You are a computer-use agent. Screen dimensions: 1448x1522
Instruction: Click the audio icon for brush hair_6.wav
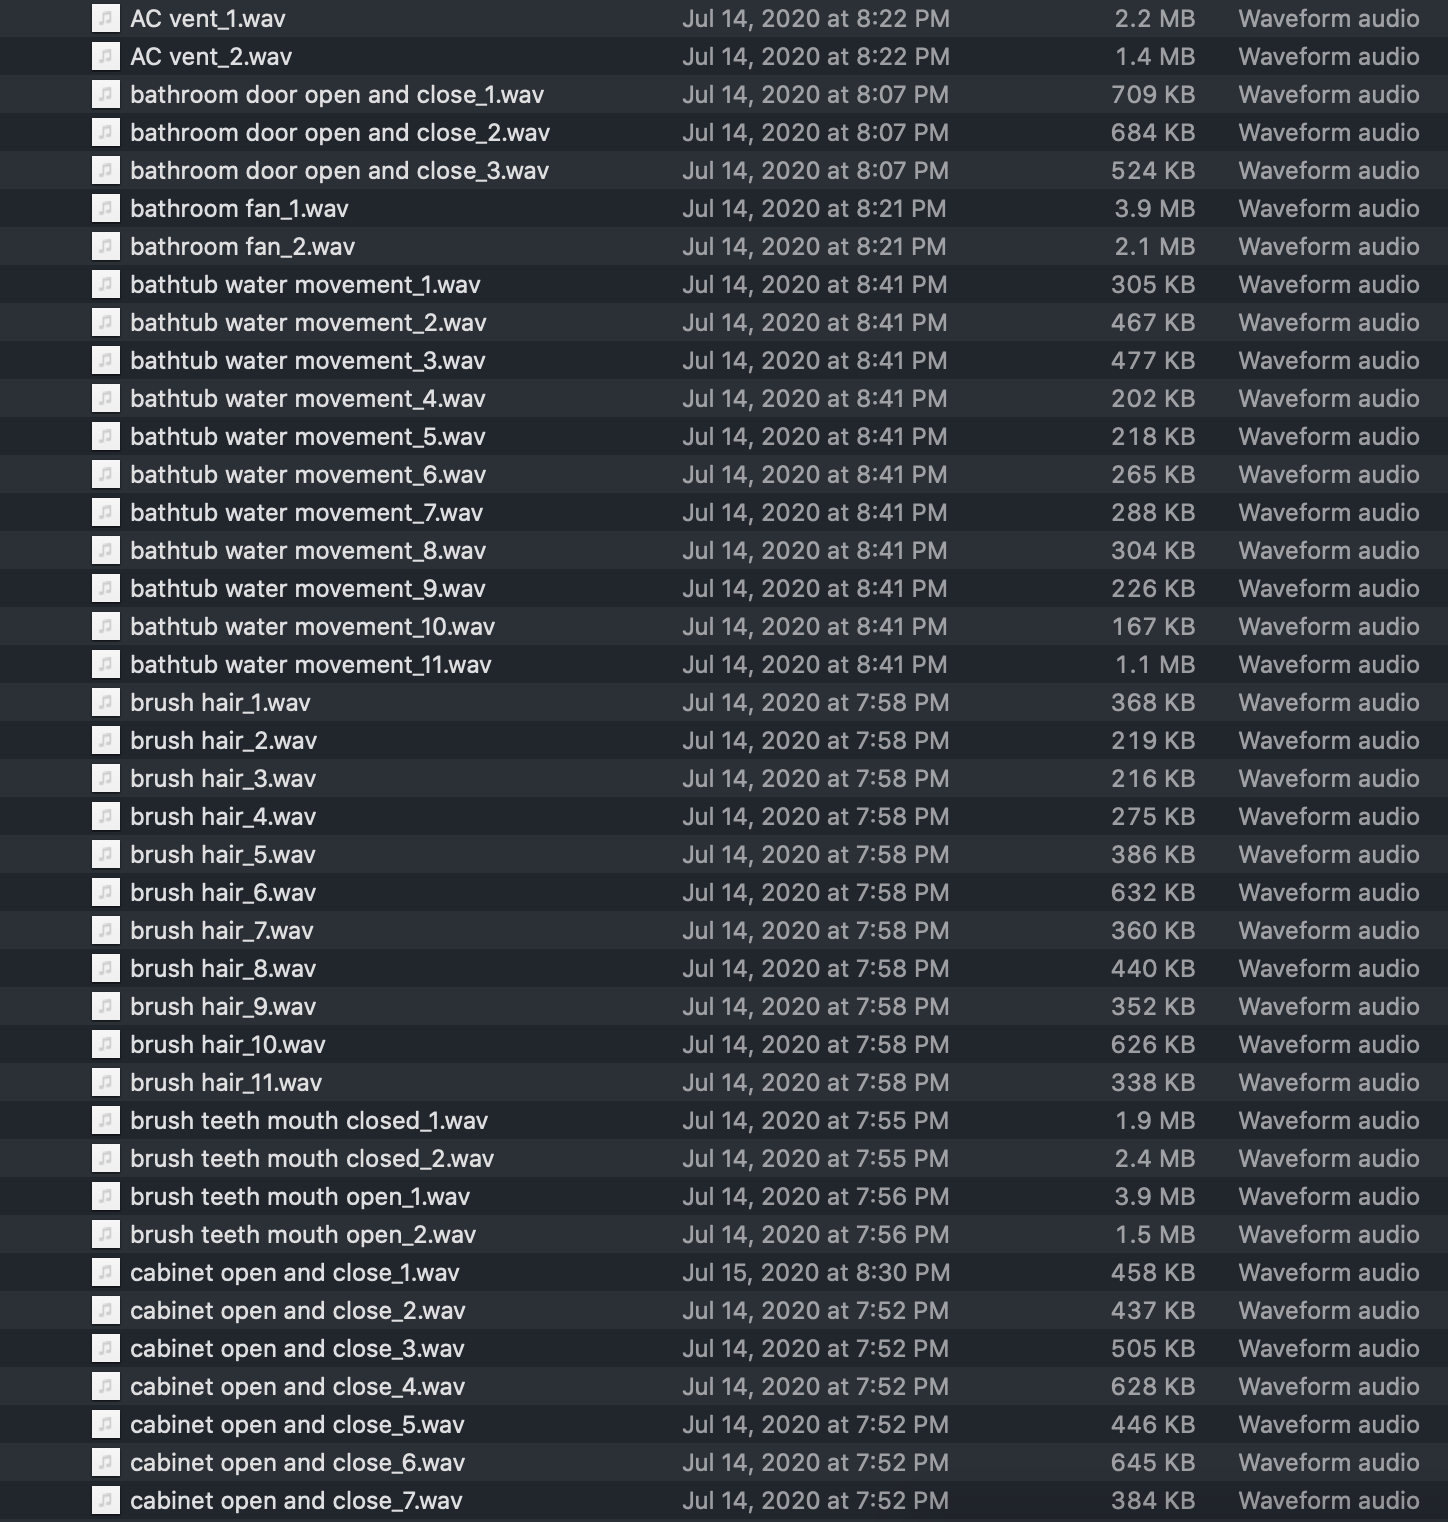pos(105,893)
